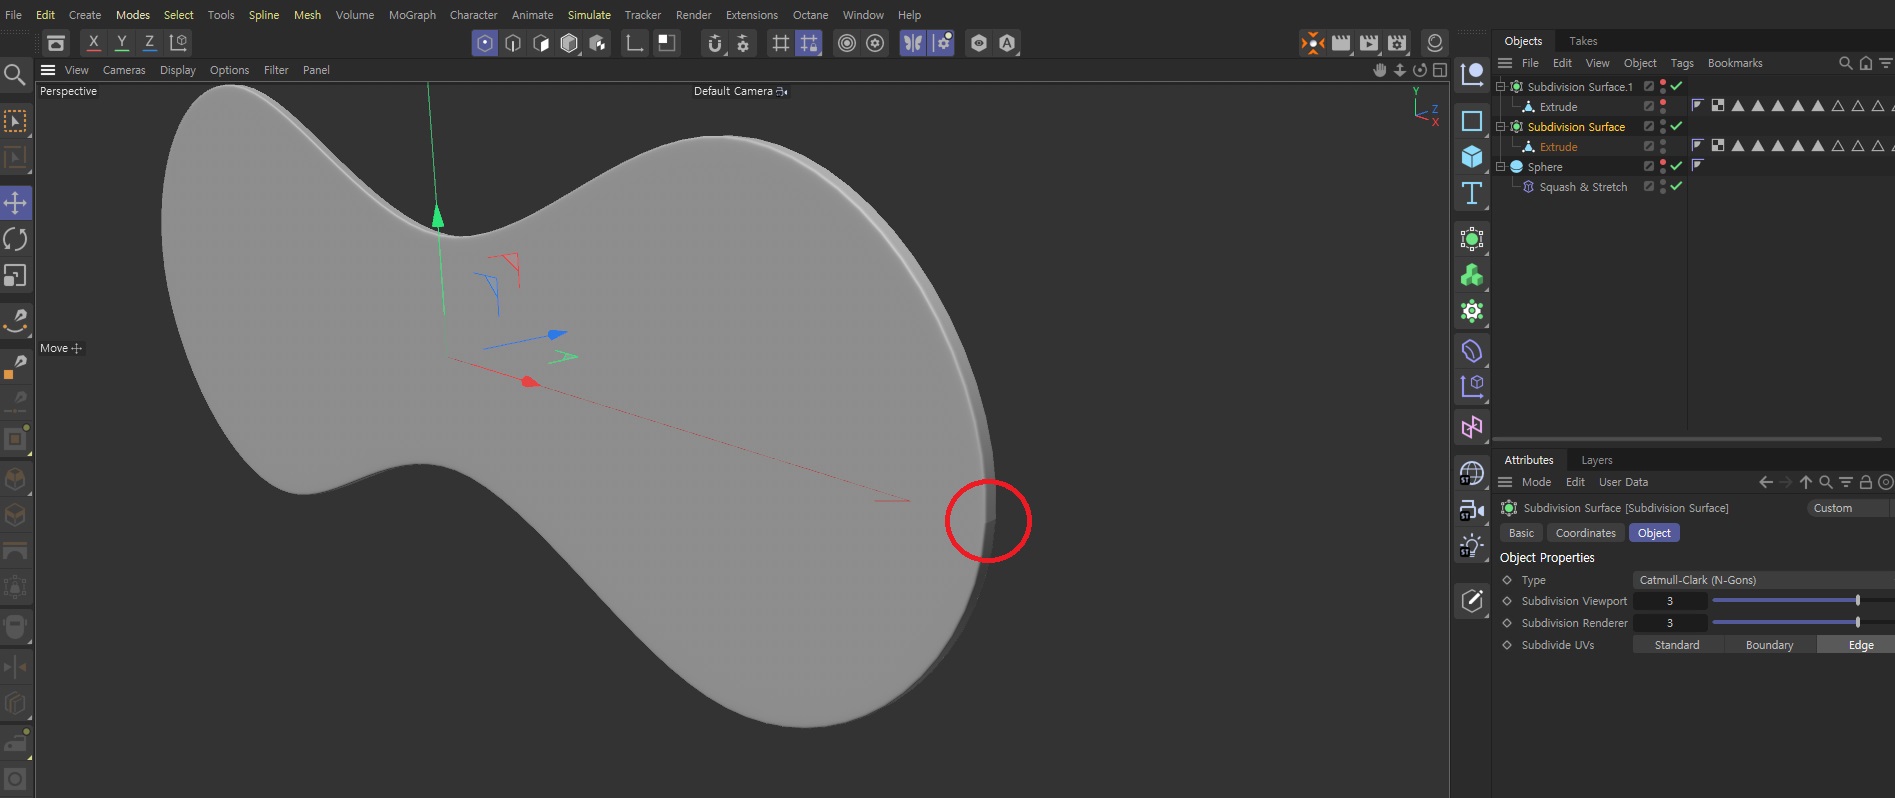Viewport: 1895px width, 798px height.
Task: Open the Type Catmull-Clark dropdown
Action: point(1763,580)
